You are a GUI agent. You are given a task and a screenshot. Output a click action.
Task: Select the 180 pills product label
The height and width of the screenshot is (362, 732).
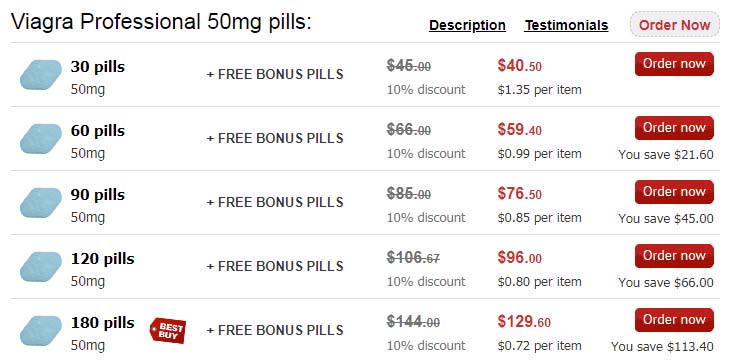pyautogui.click(x=102, y=323)
